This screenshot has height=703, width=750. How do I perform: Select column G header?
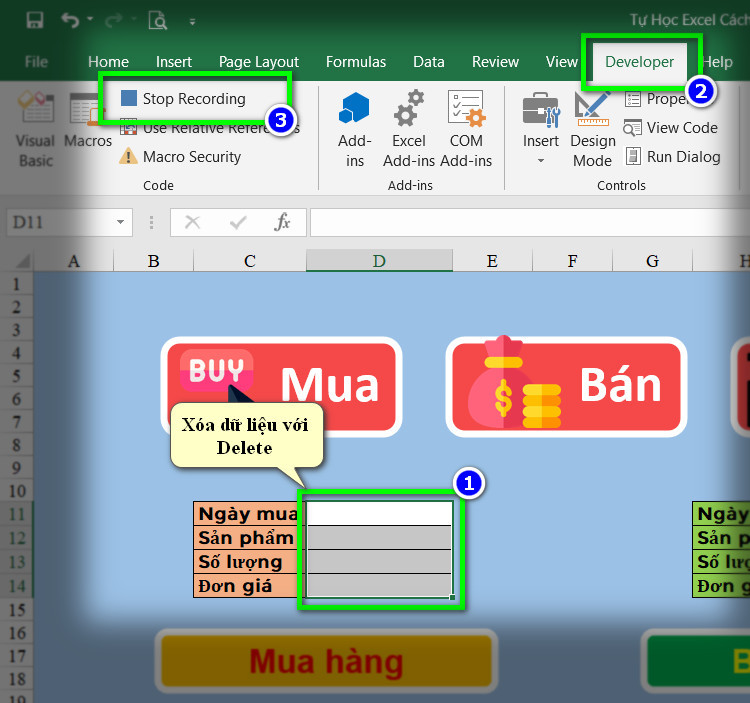[652, 261]
